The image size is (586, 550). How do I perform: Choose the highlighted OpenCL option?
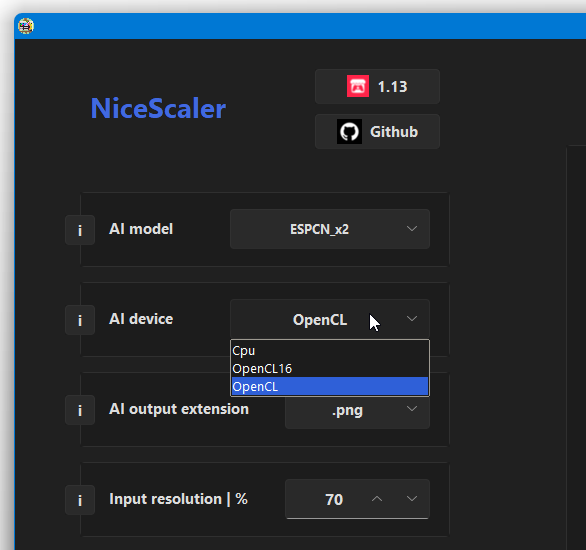click(x=330, y=386)
